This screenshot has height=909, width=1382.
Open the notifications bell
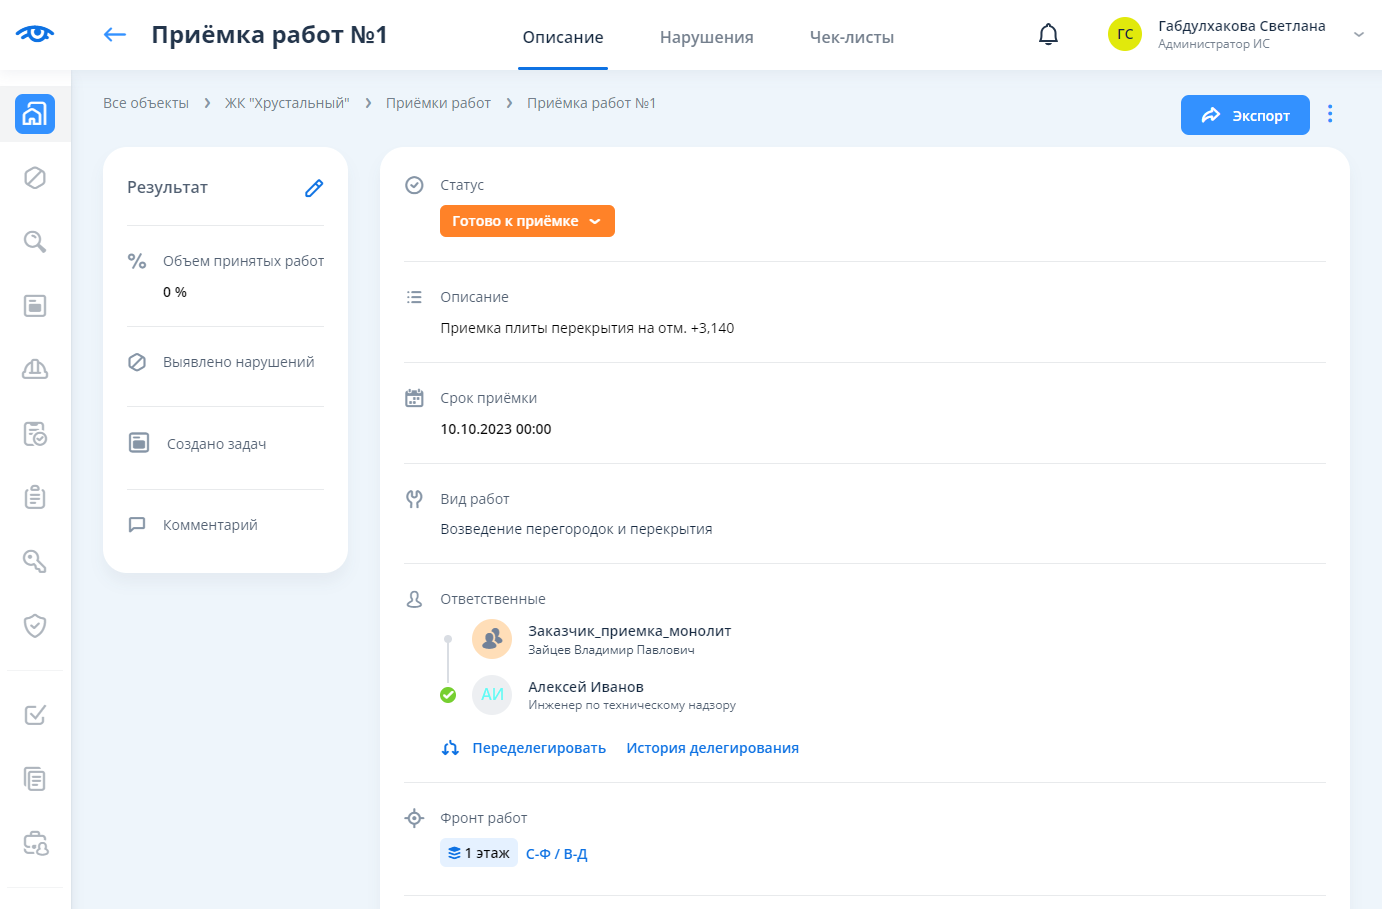coord(1048,35)
